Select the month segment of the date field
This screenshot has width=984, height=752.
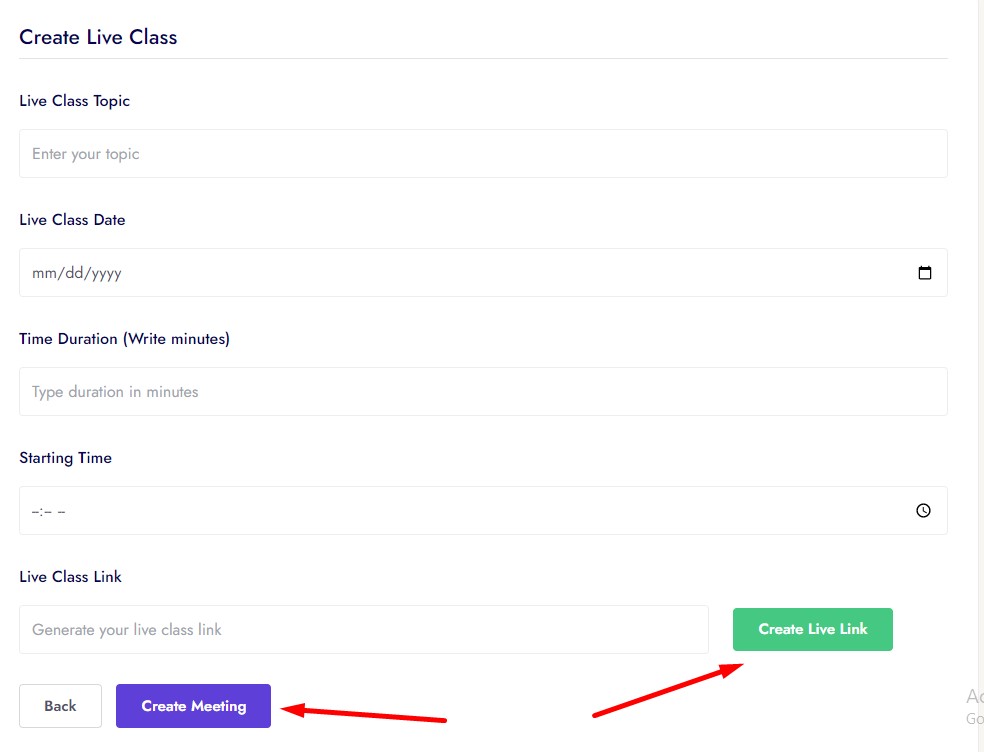pyautogui.click(x=42, y=273)
